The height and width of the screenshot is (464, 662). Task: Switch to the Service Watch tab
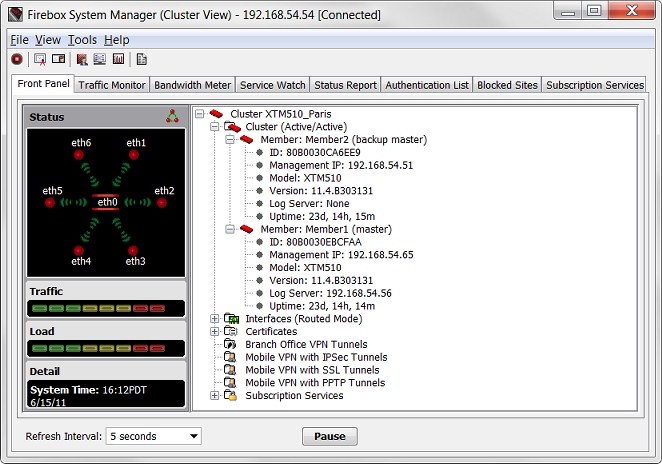pos(273,85)
